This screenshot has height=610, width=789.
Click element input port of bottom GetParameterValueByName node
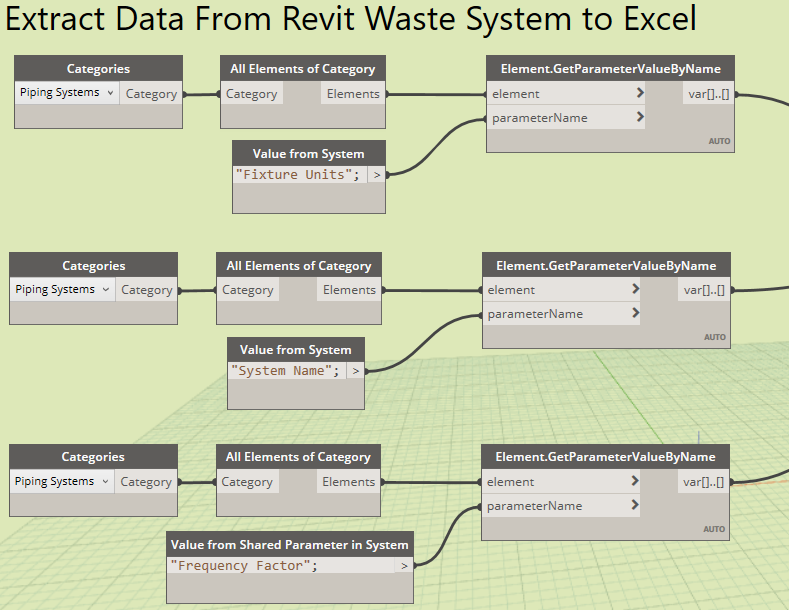(561, 481)
